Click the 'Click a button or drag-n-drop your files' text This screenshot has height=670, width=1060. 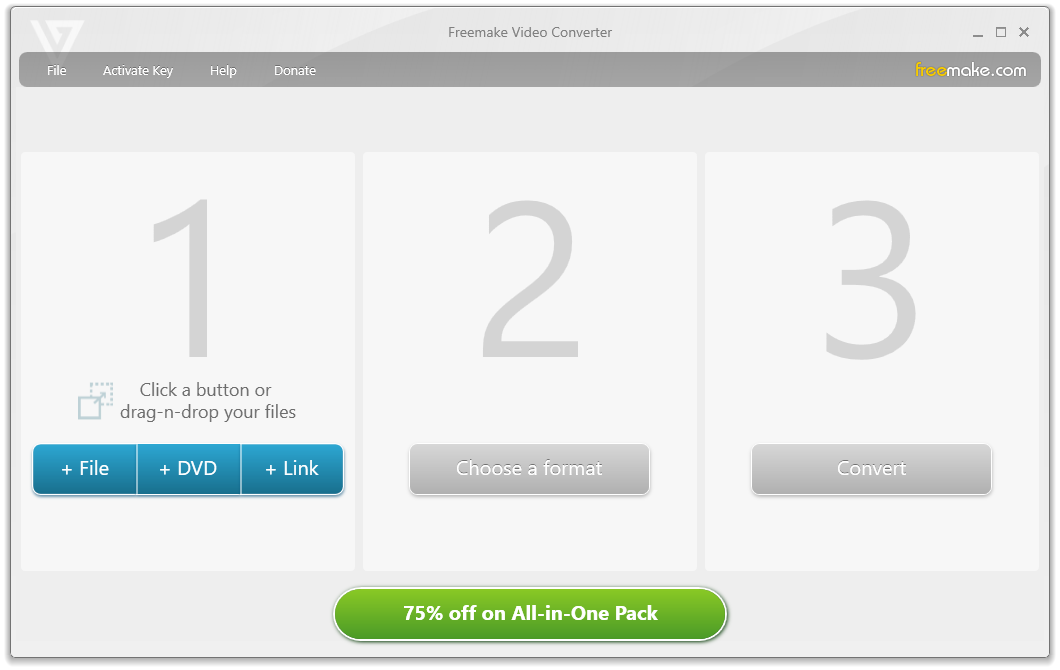(x=208, y=401)
